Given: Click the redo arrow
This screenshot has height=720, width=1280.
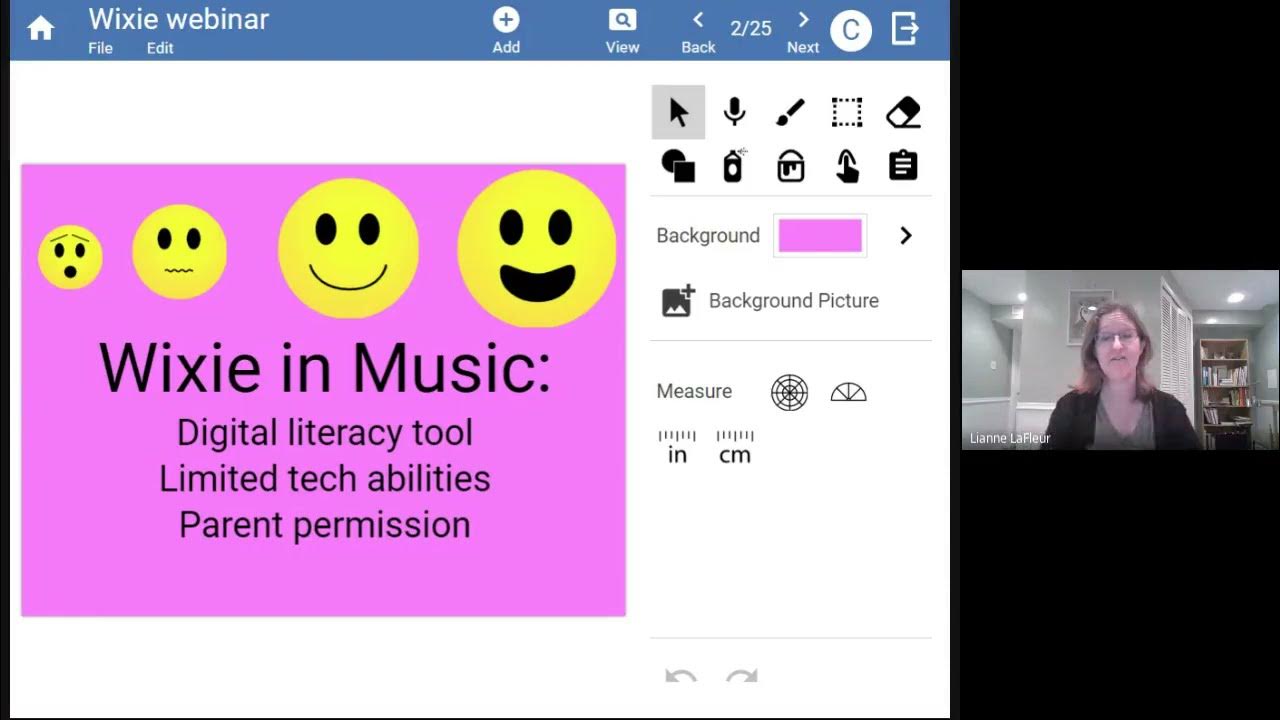Looking at the screenshot, I should 741,677.
